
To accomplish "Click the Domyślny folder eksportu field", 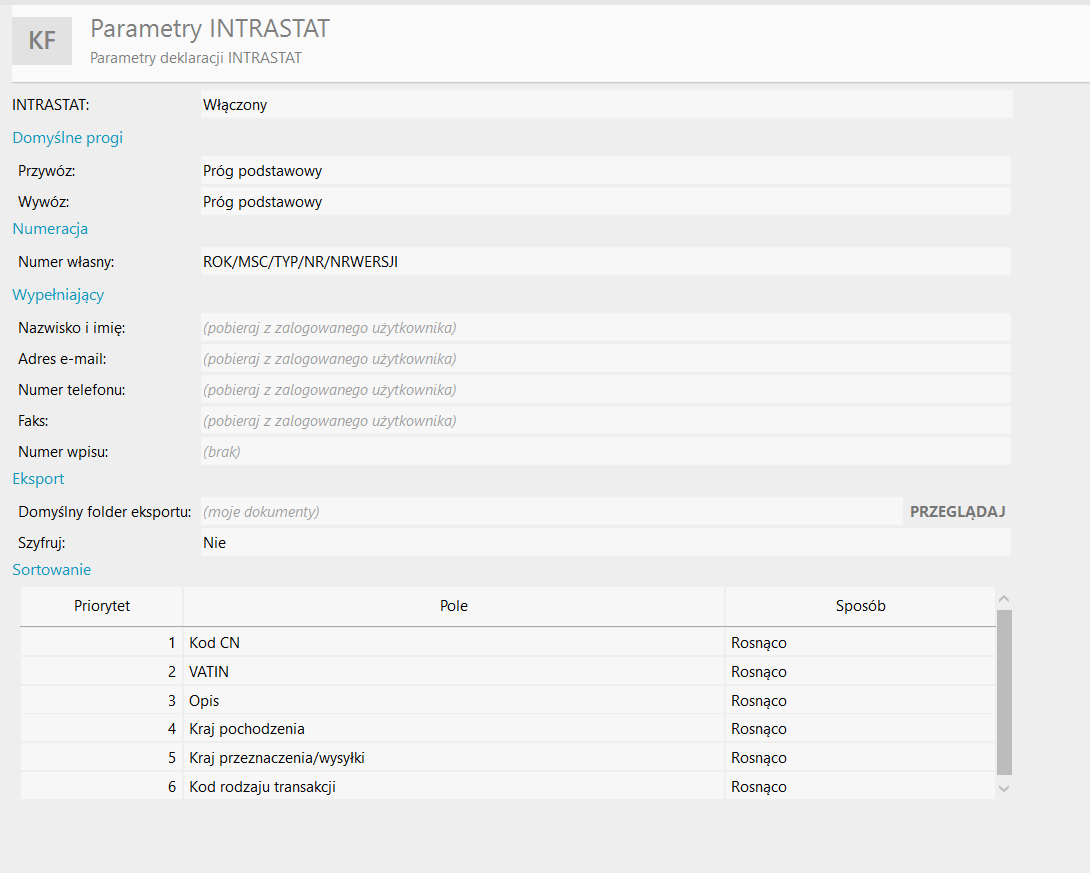I will [x=551, y=512].
